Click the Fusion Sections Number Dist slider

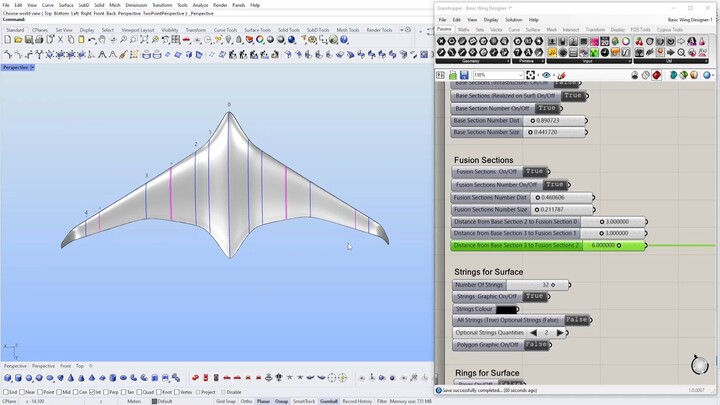560,197
